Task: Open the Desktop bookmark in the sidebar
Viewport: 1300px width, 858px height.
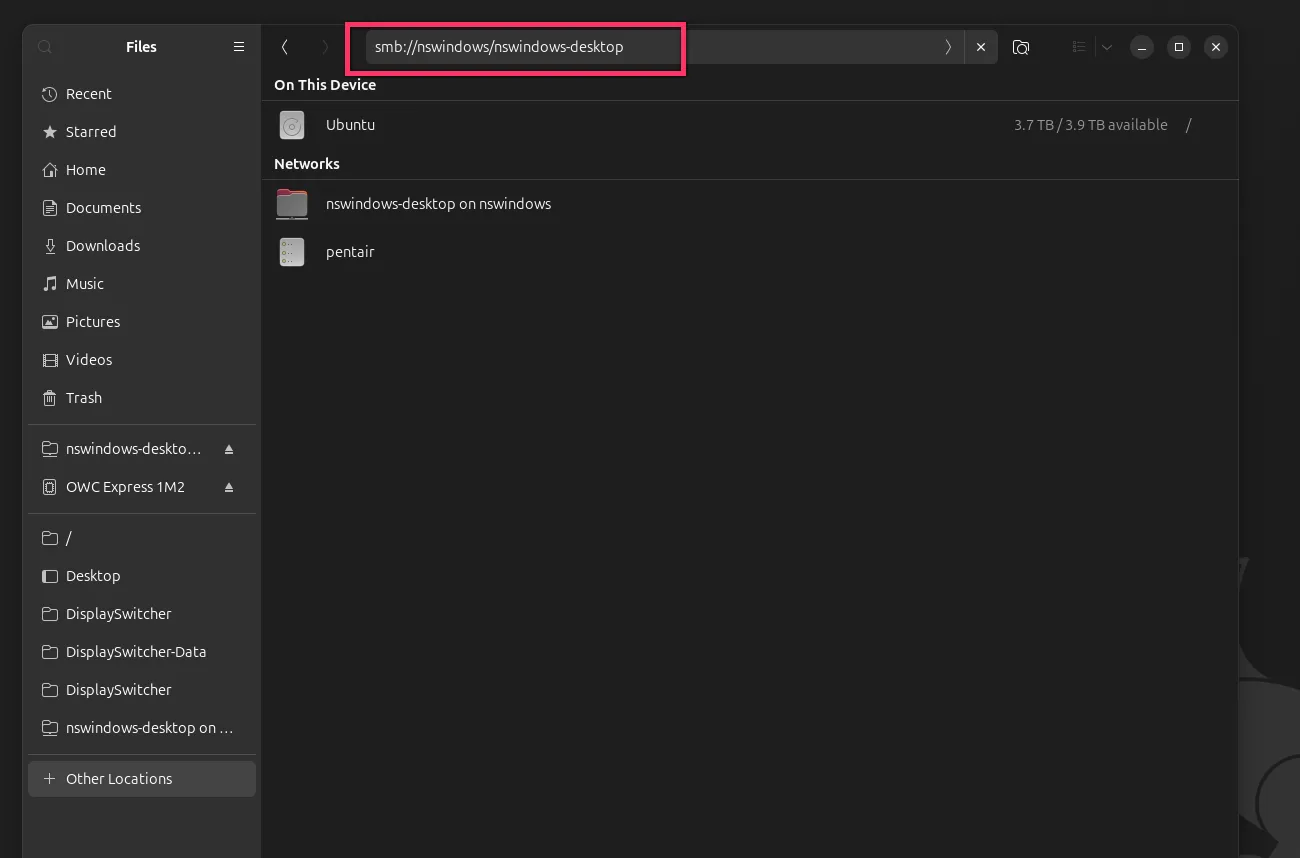Action: click(142, 576)
